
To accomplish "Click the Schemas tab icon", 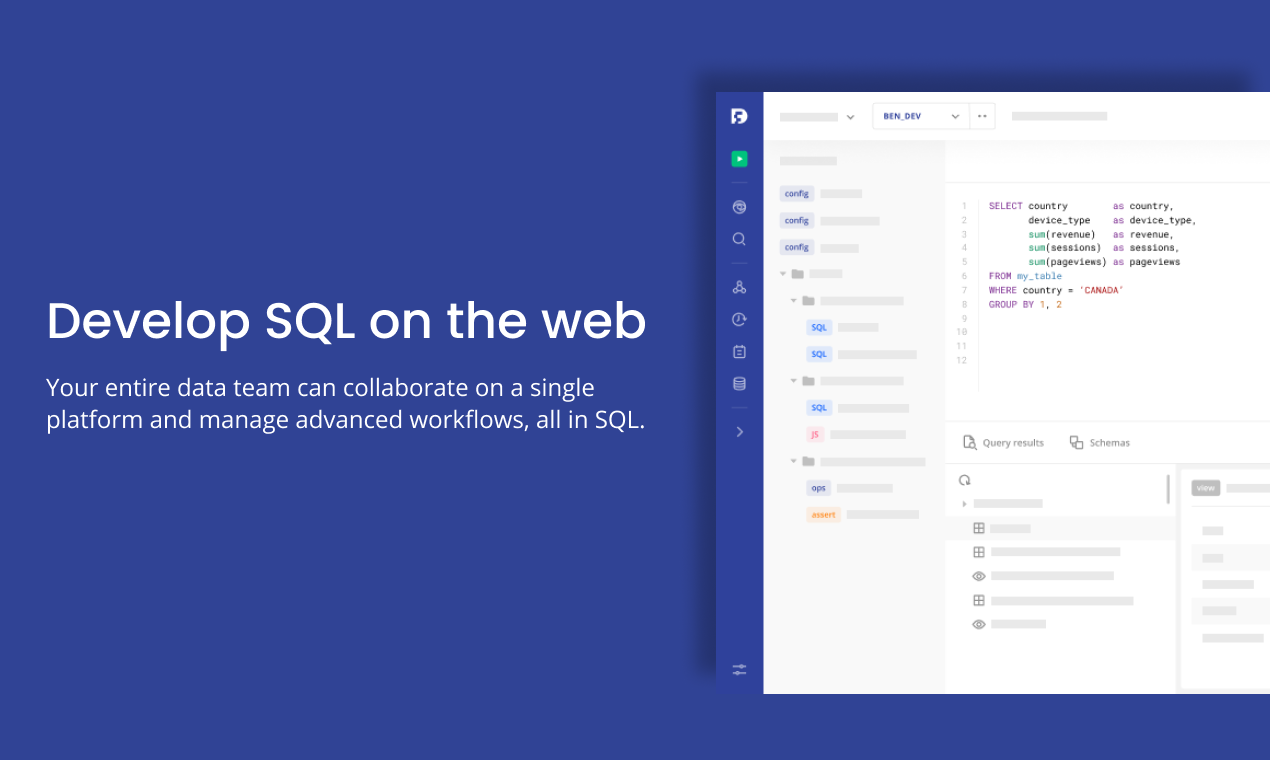I will (1076, 442).
